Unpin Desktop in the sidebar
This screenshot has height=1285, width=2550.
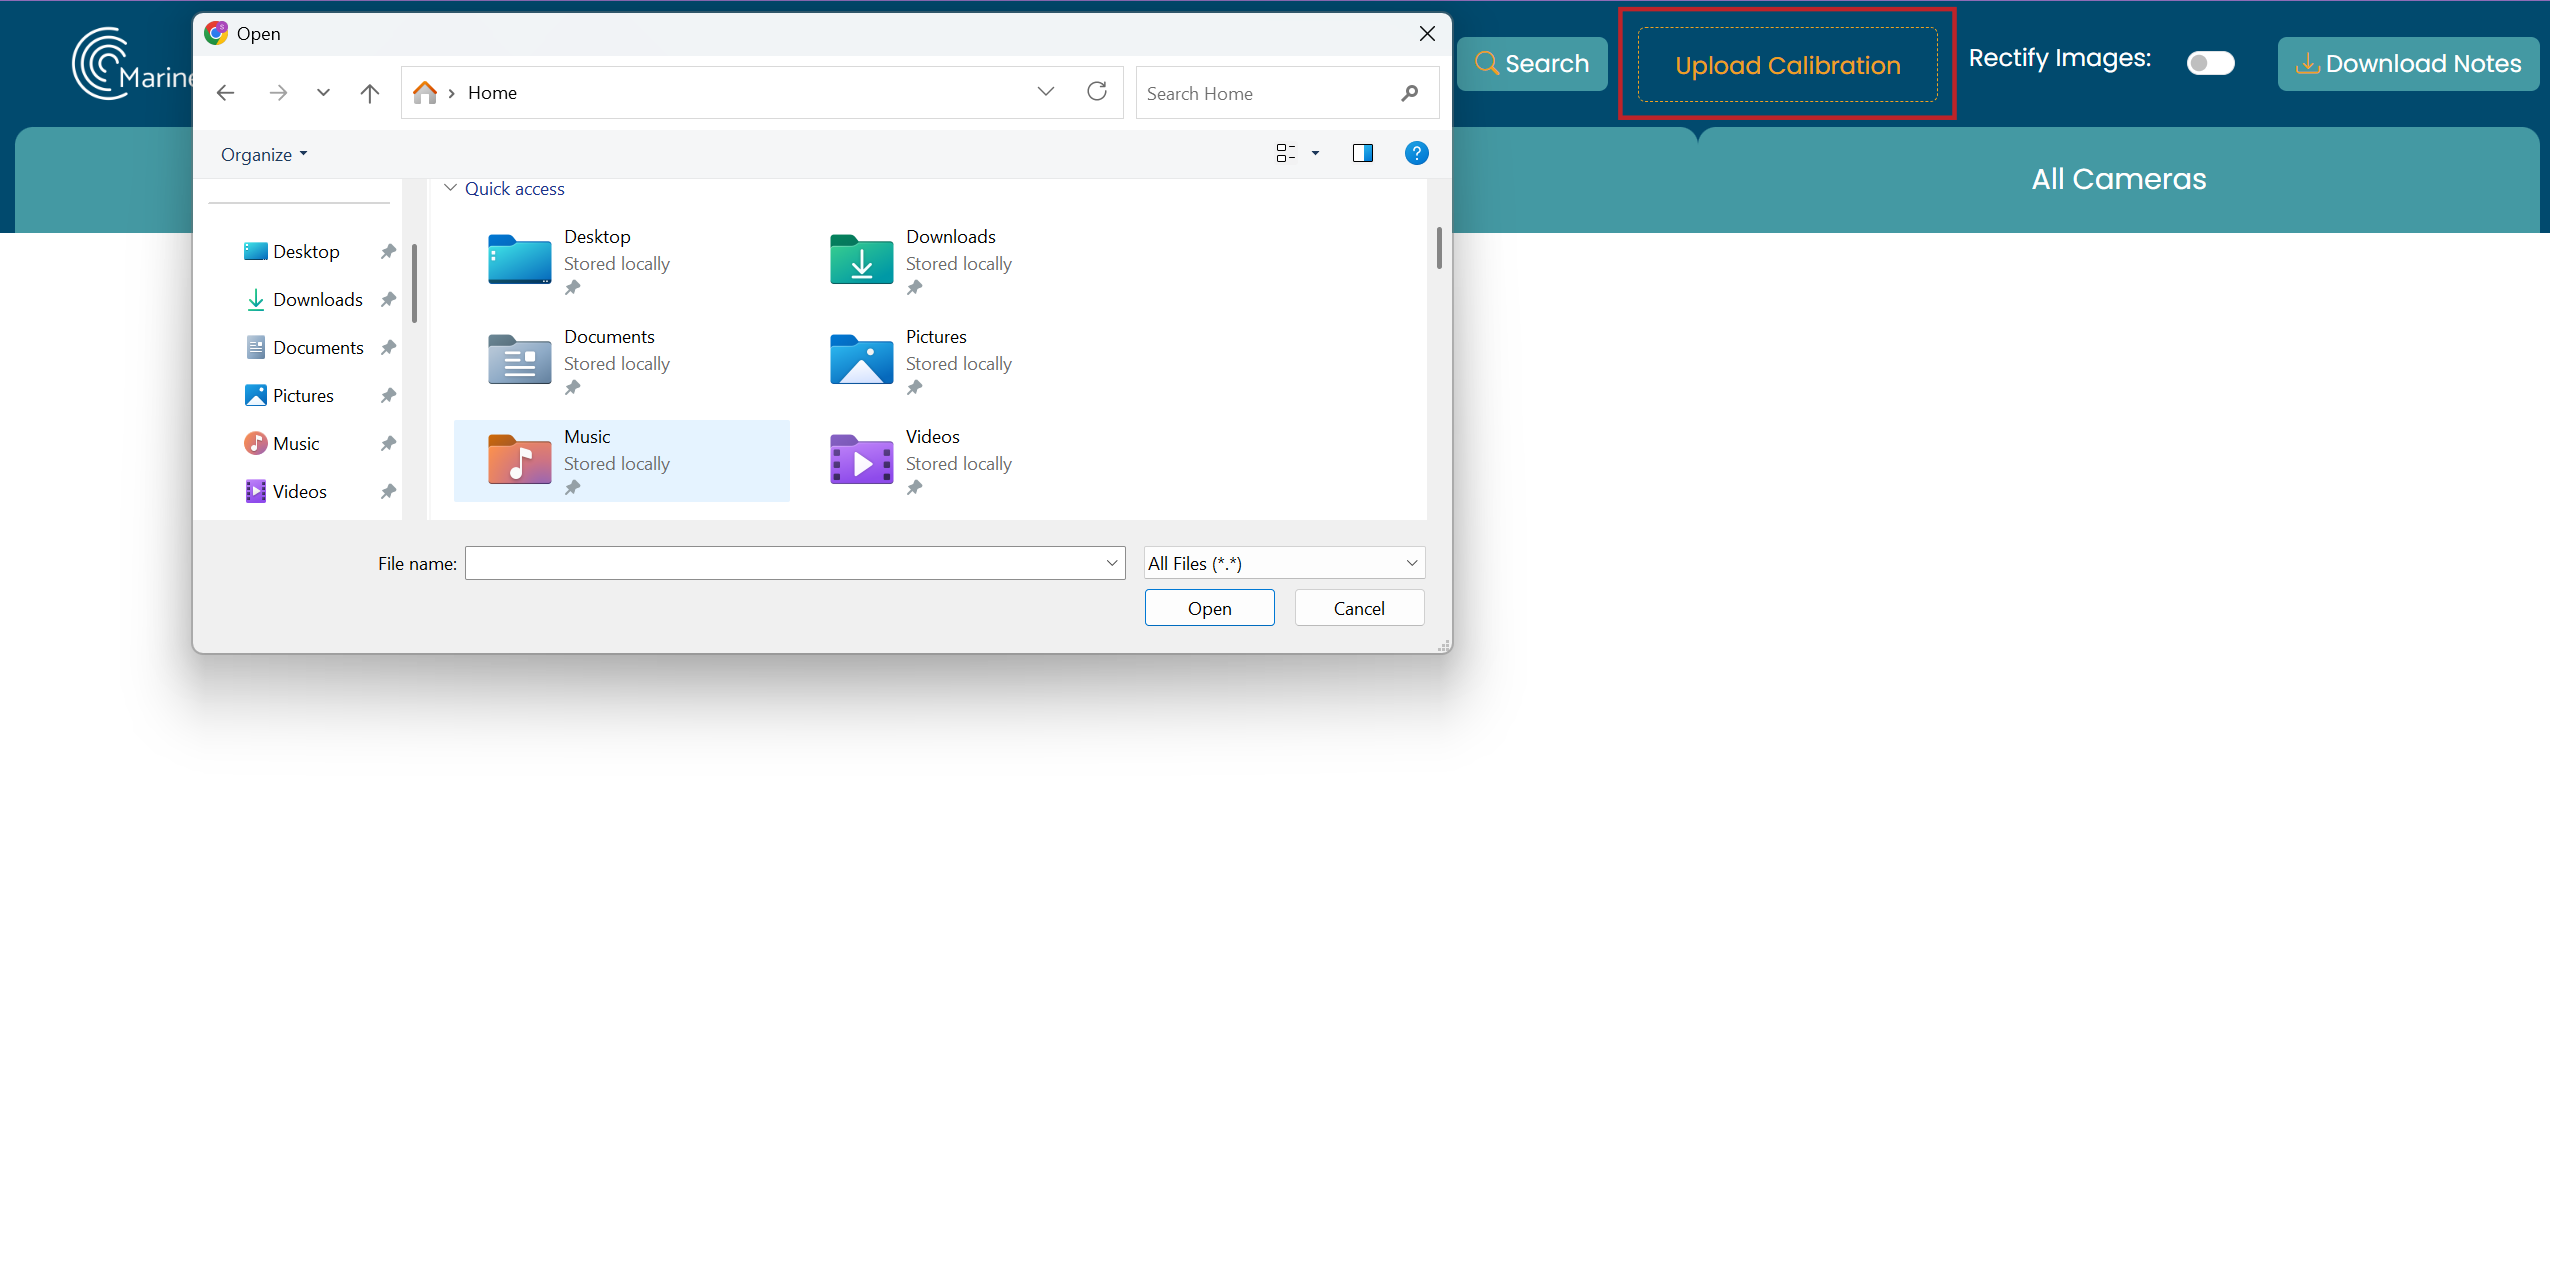pyautogui.click(x=388, y=252)
